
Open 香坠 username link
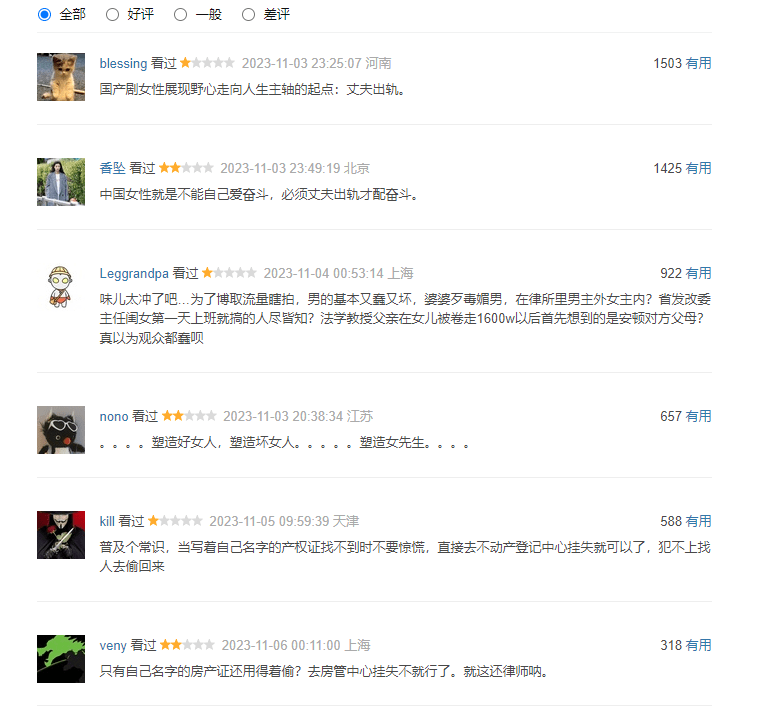point(113,169)
